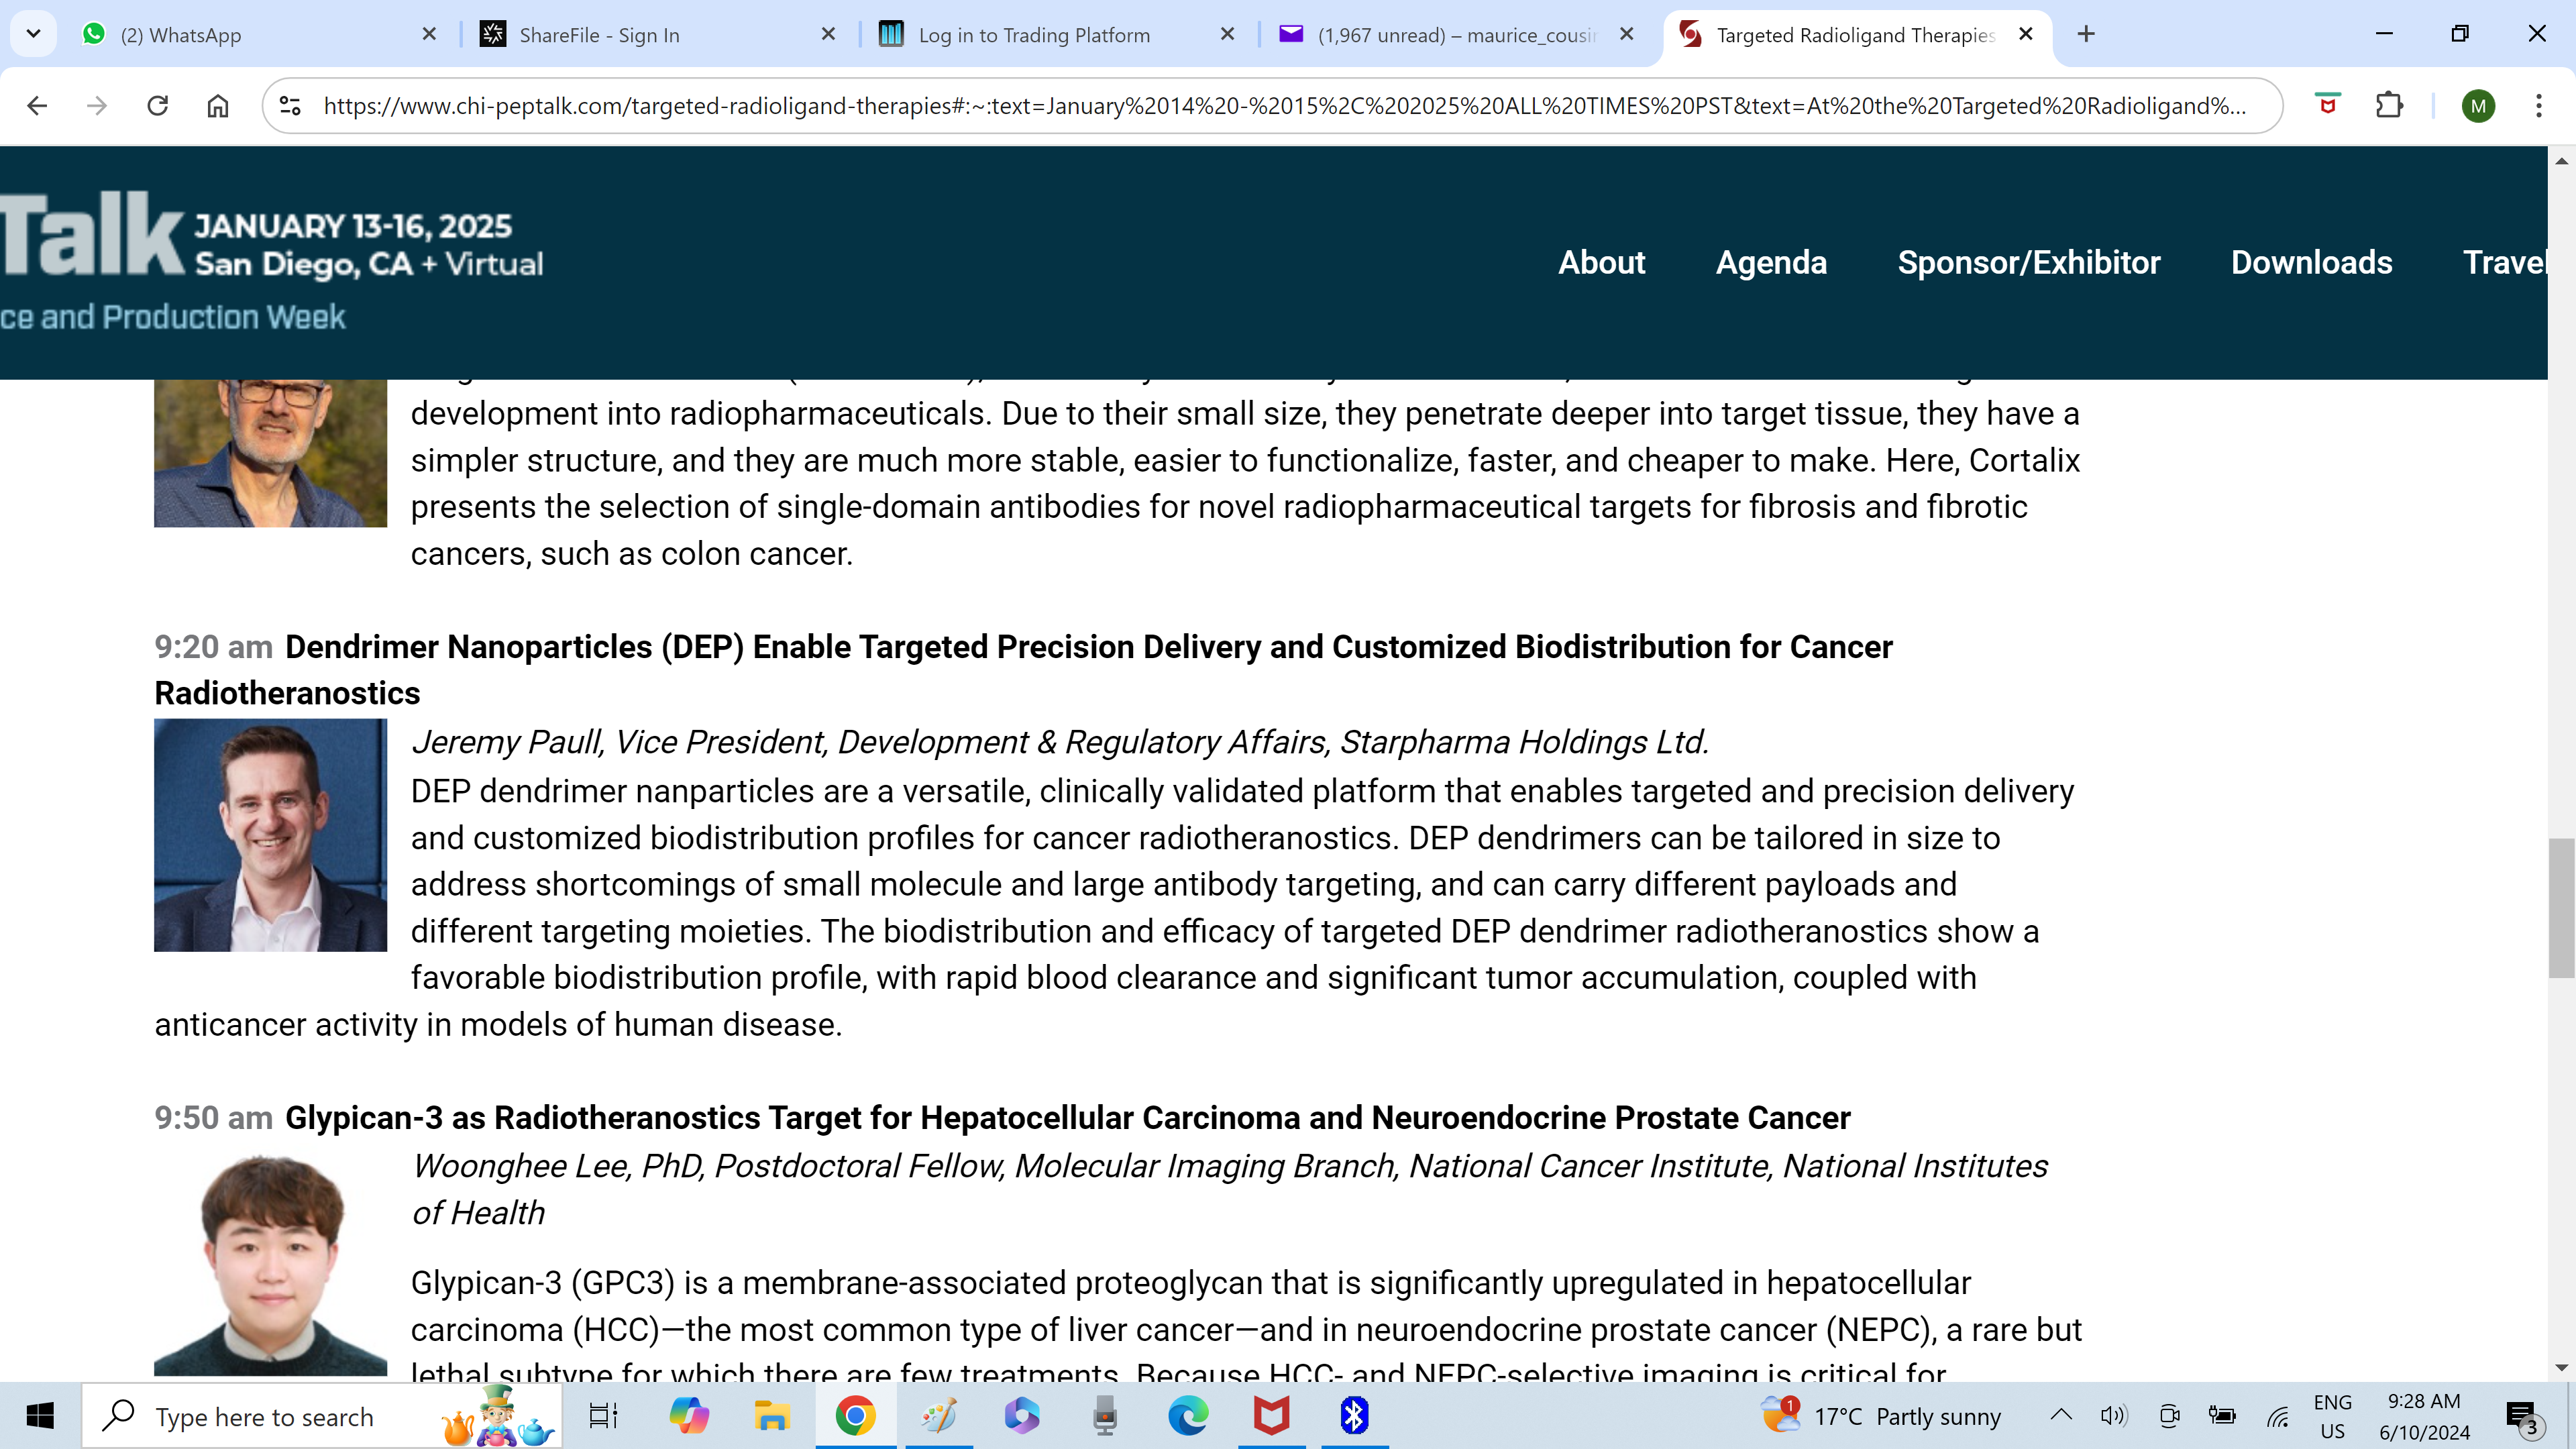Click the page vertical scrollbar thumb
The height and width of the screenshot is (1449, 2576).
[2561, 908]
